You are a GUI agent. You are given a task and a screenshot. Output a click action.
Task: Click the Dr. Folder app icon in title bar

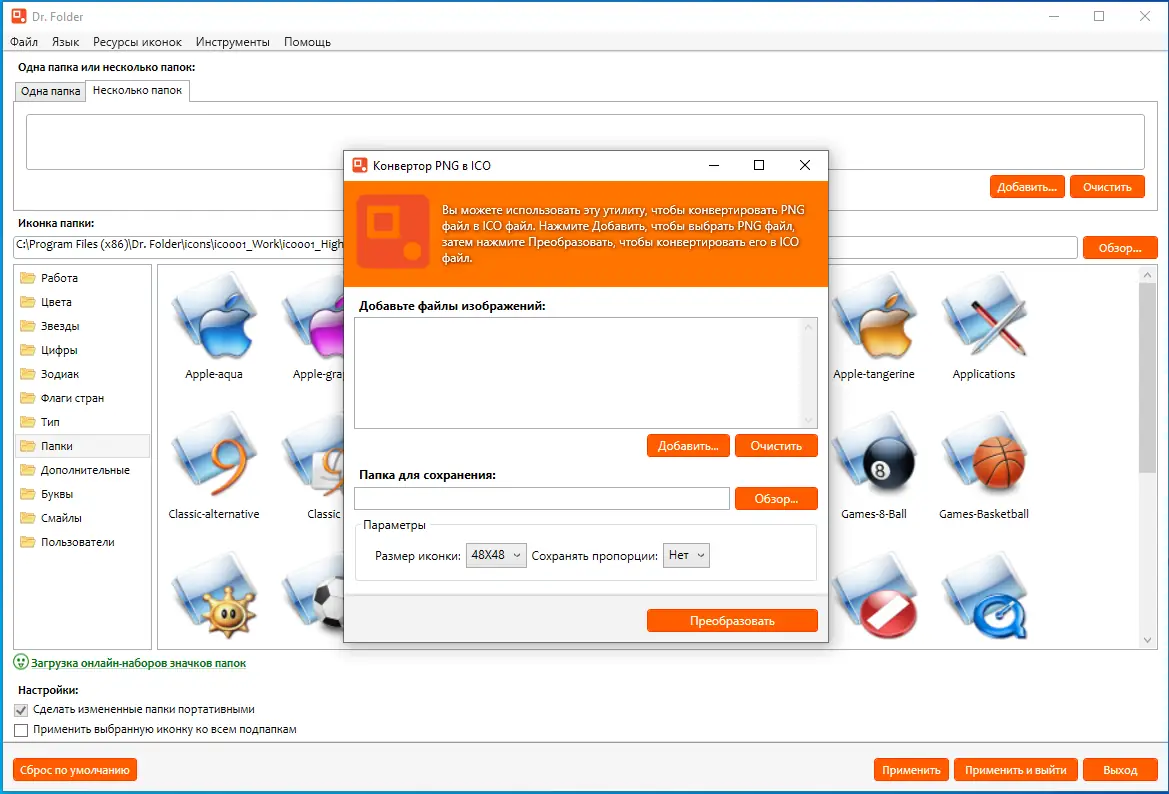tap(19, 16)
